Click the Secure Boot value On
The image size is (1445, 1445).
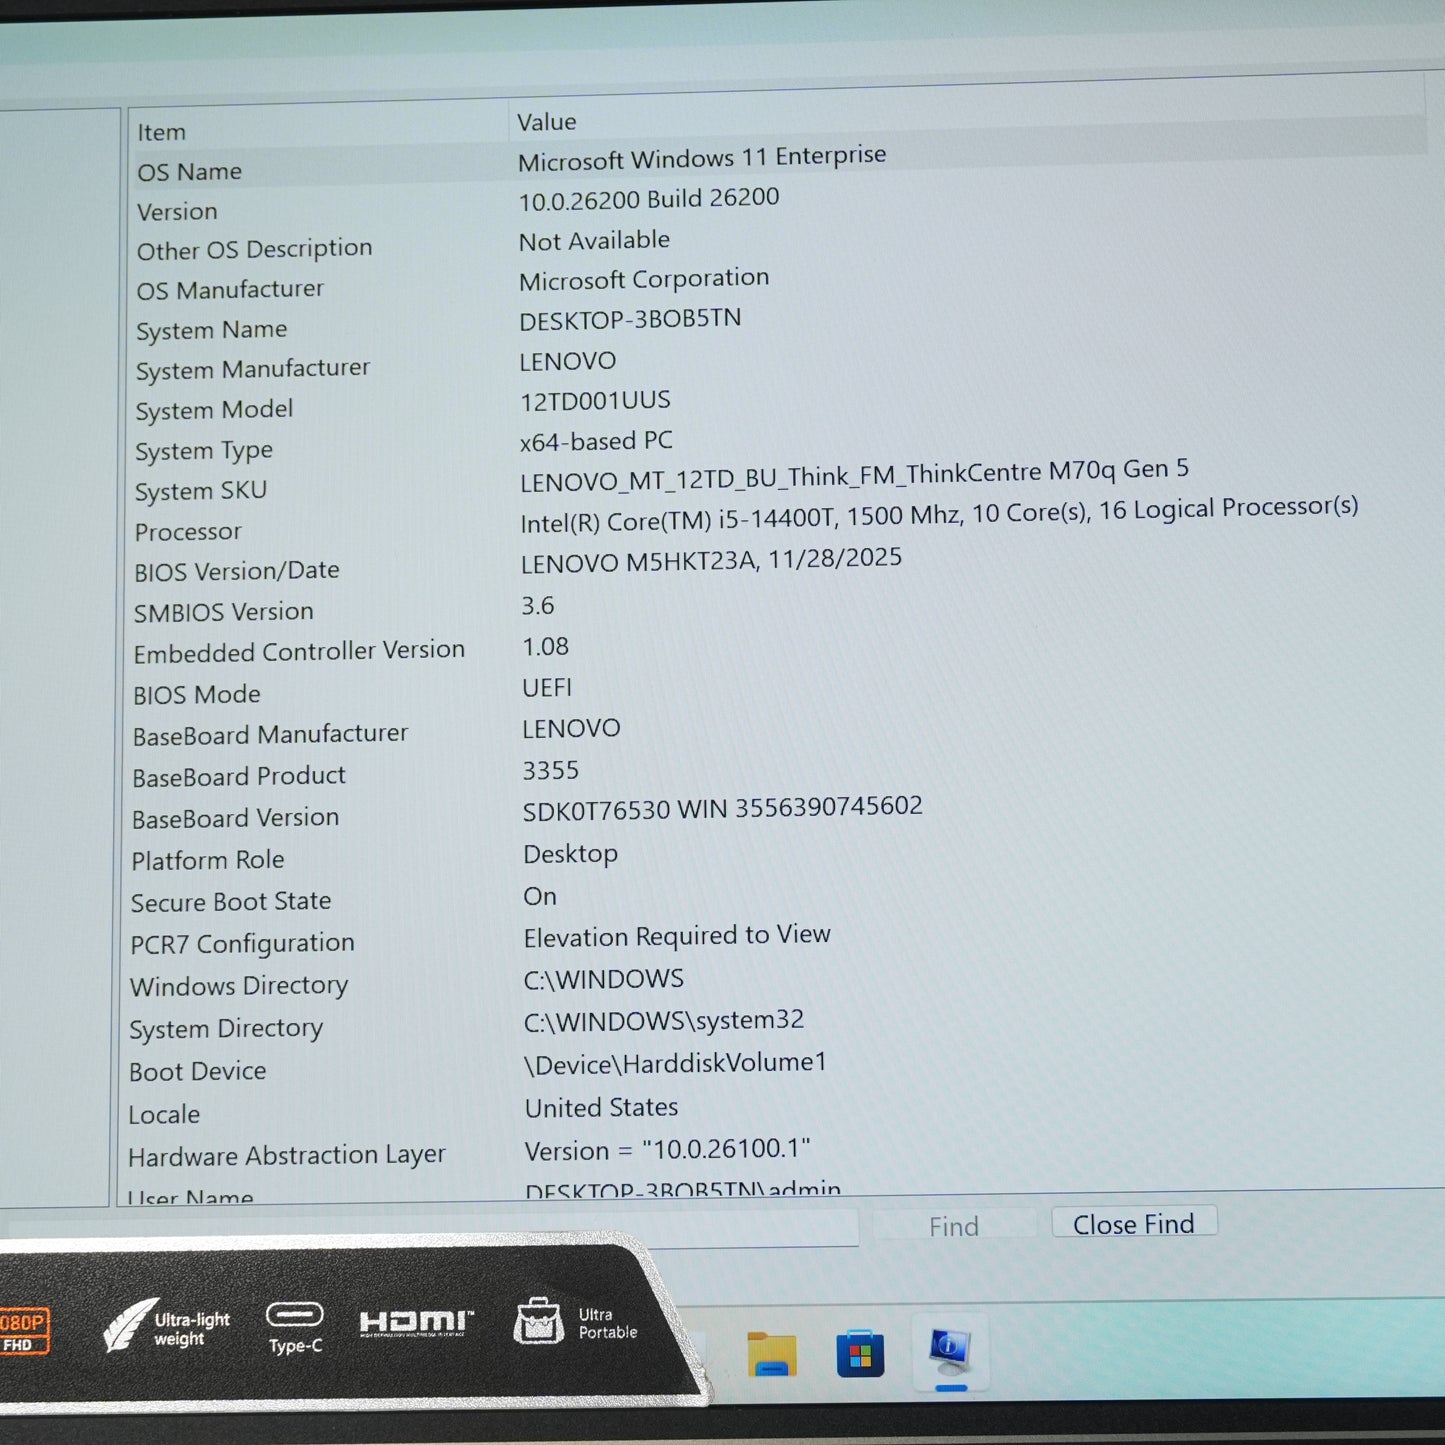click(x=540, y=896)
